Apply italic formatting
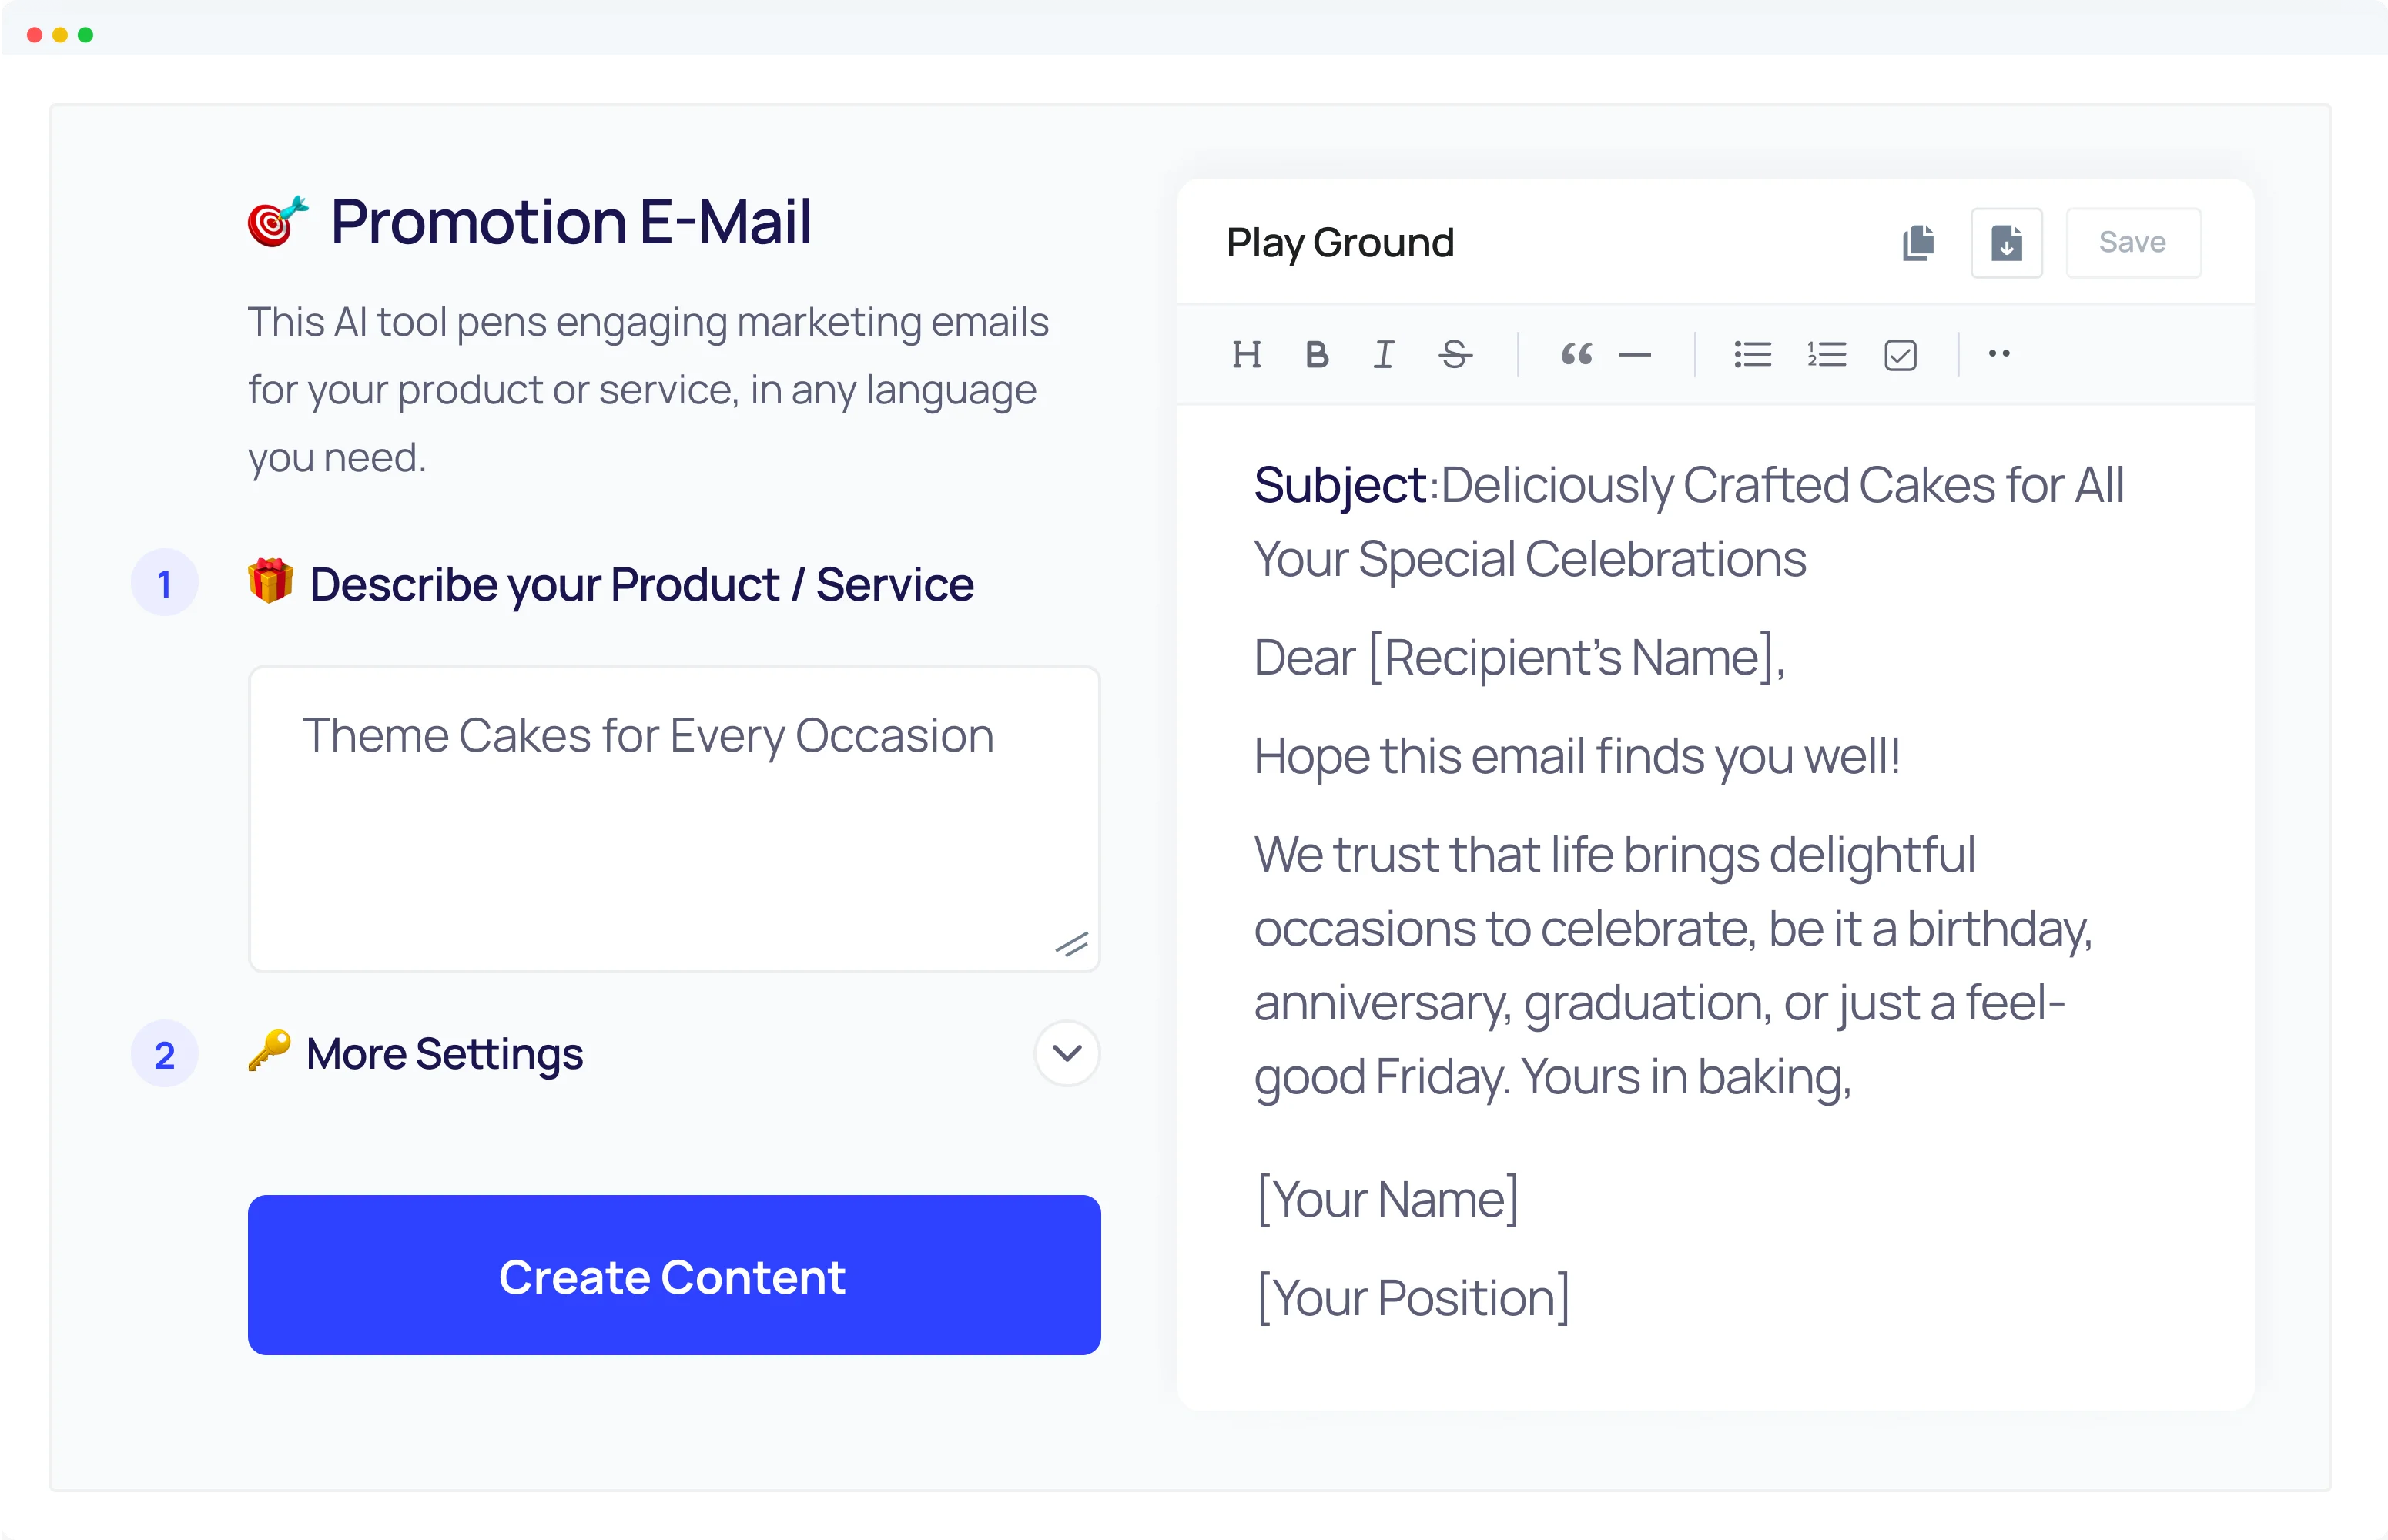Screen dimensions: 2388x1540 coord(1384,354)
